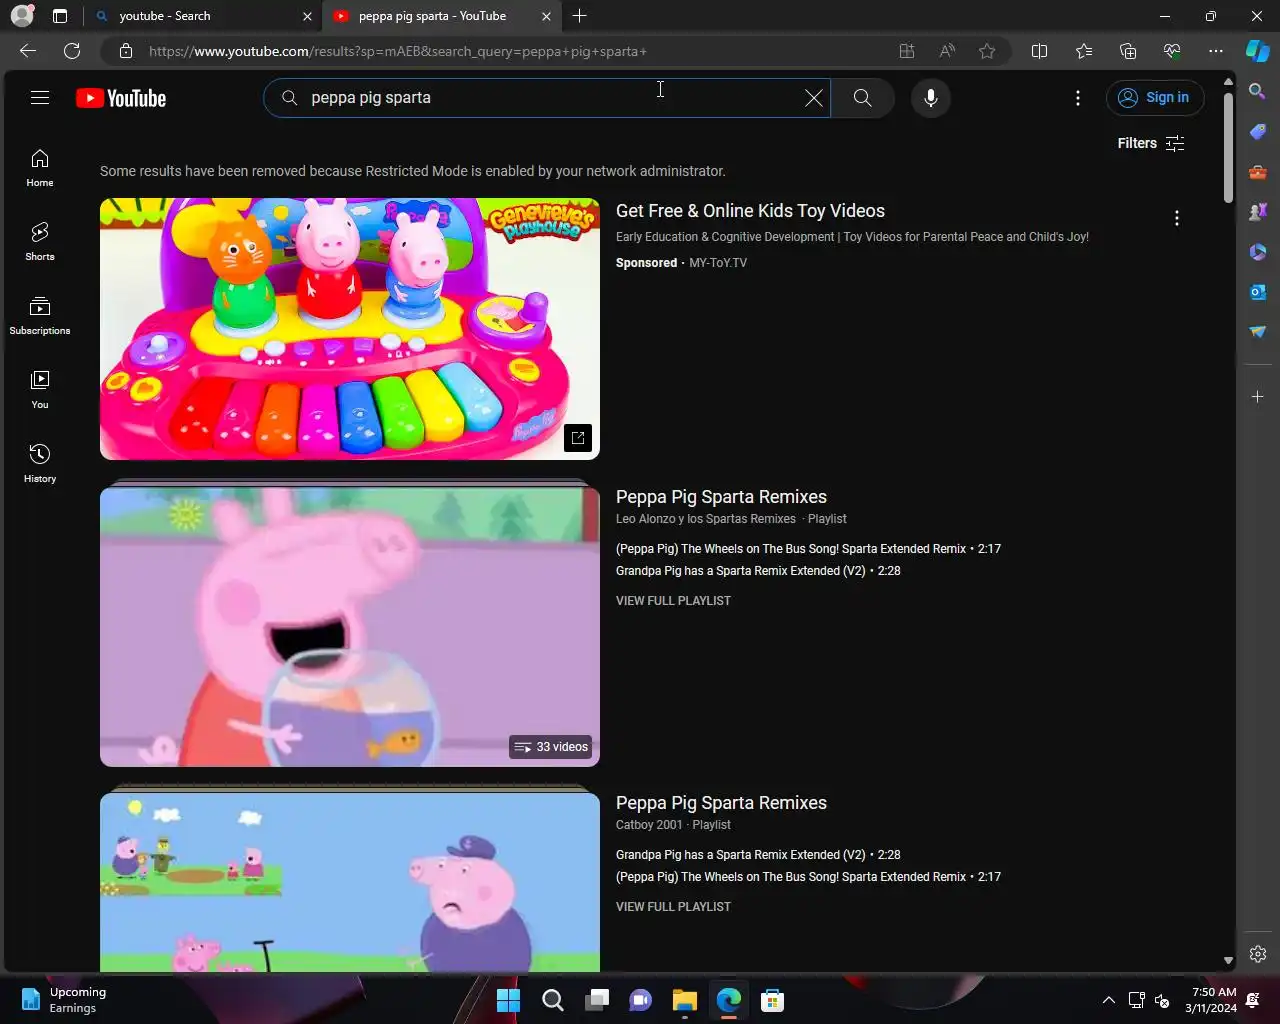Open Edge Settings and more menu
Viewport: 1280px width, 1024px height.
point(1216,51)
